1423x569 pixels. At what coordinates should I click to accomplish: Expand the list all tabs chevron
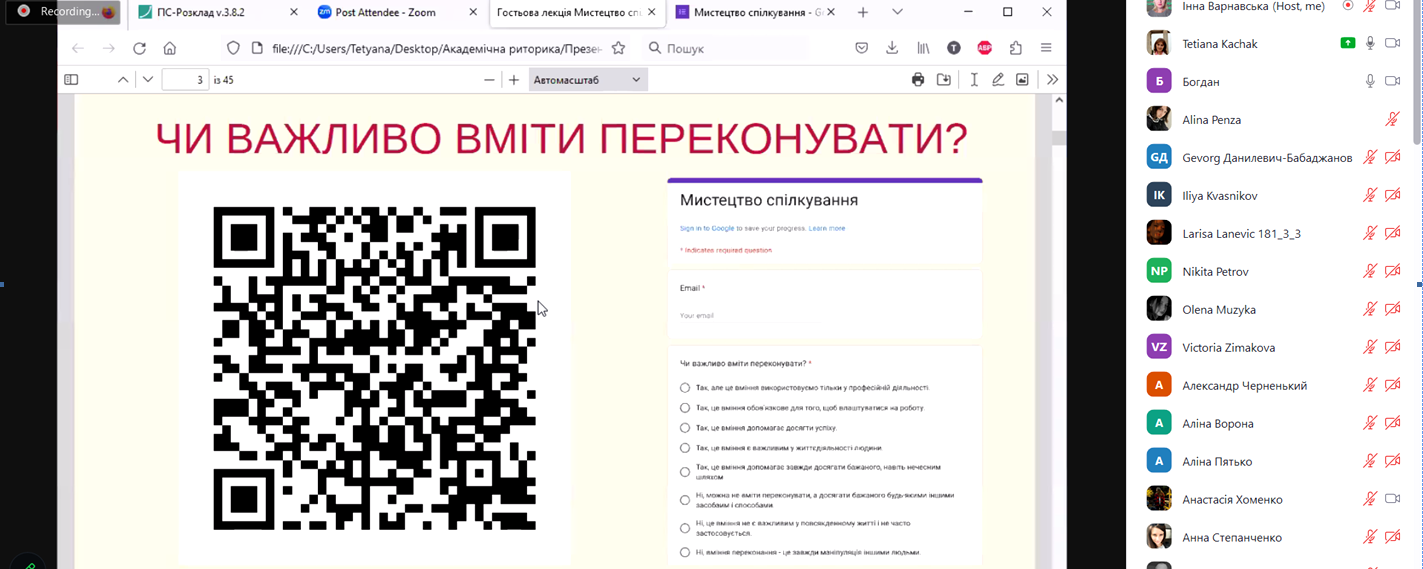point(897,12)
